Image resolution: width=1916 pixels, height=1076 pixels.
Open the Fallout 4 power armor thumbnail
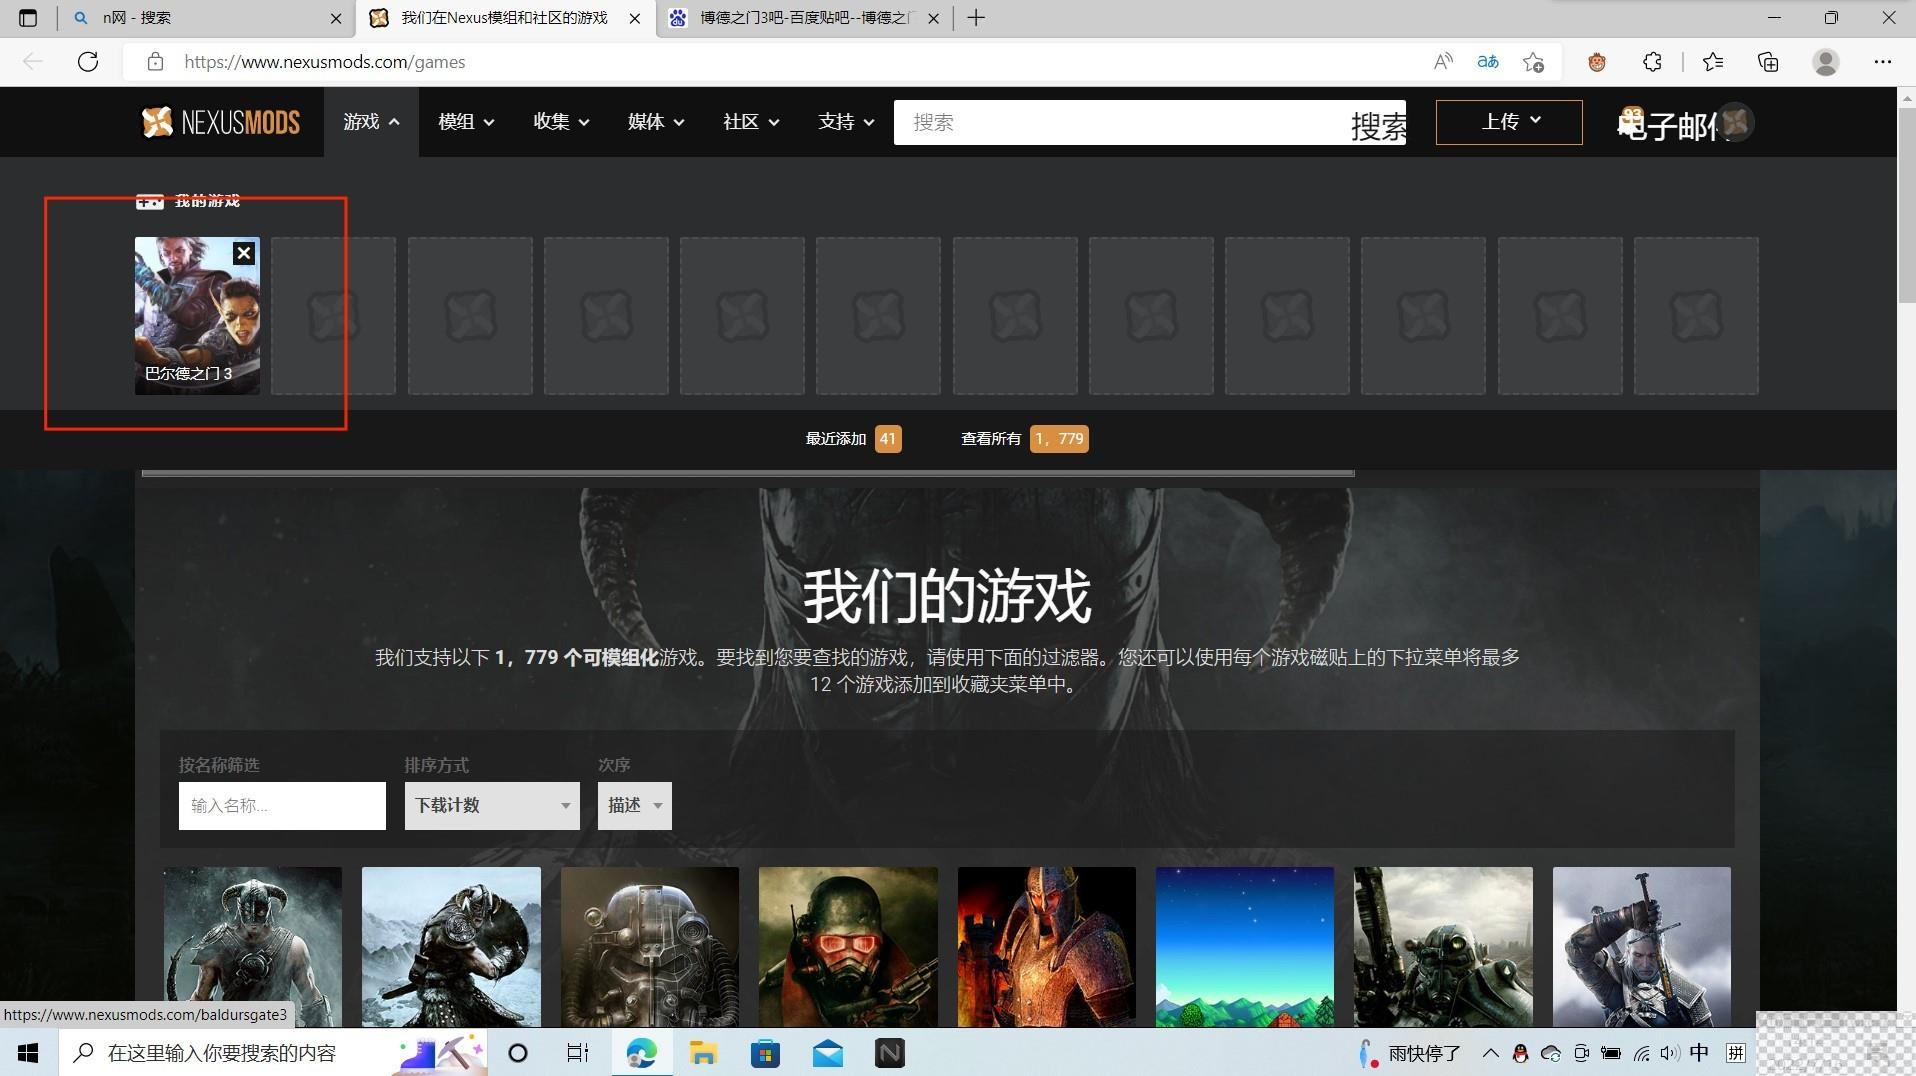[650, 947]
